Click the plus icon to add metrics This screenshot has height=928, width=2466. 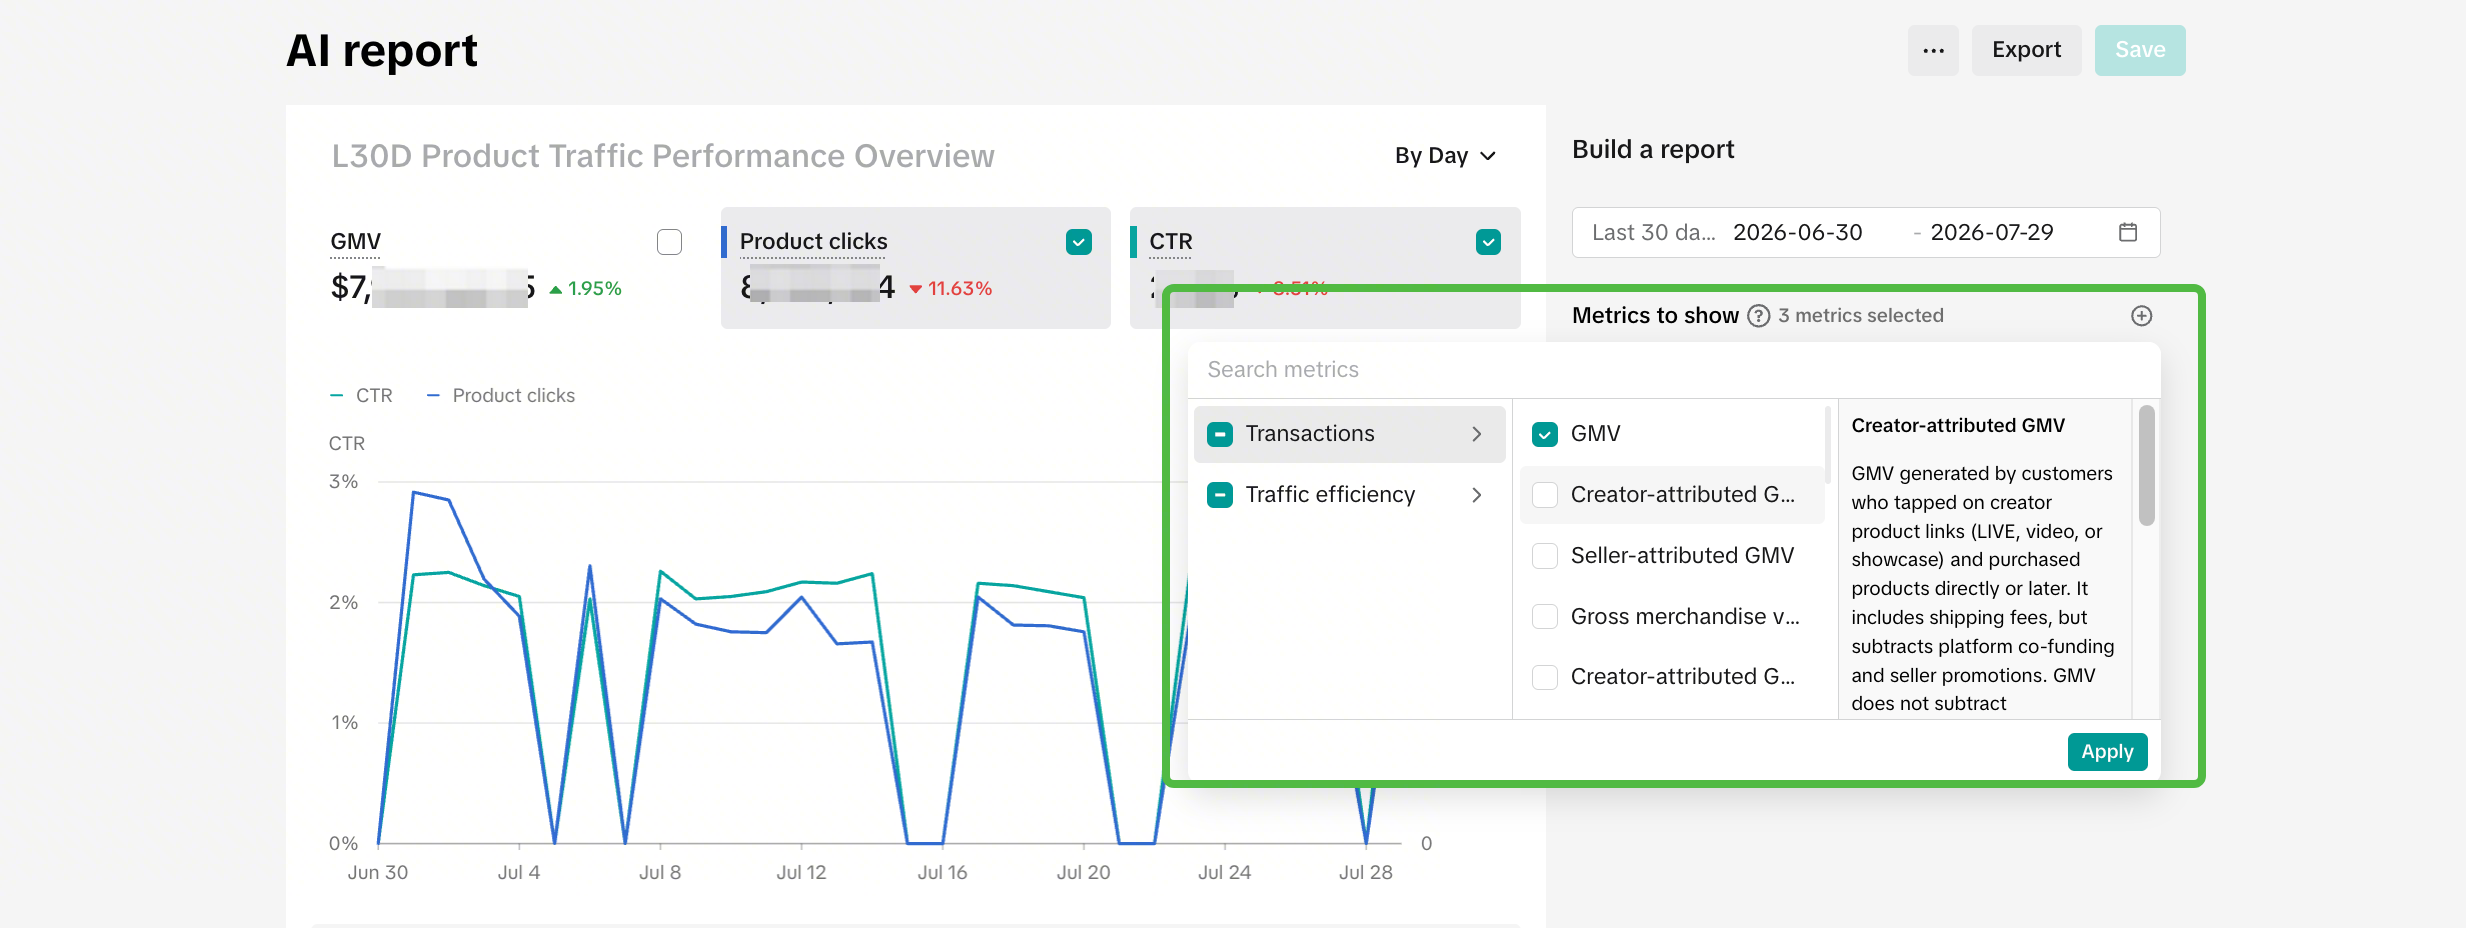pyautogui.click(x=2141, y=316)
